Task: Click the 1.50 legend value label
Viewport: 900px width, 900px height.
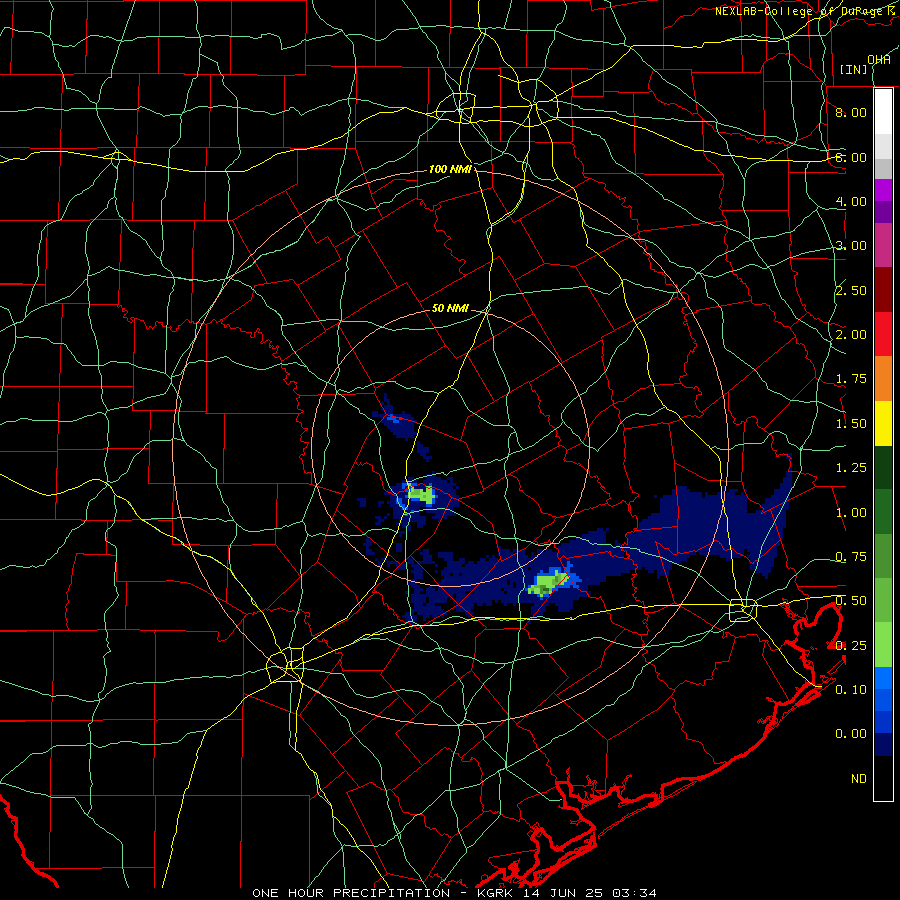Action: [x=851, y=424]
